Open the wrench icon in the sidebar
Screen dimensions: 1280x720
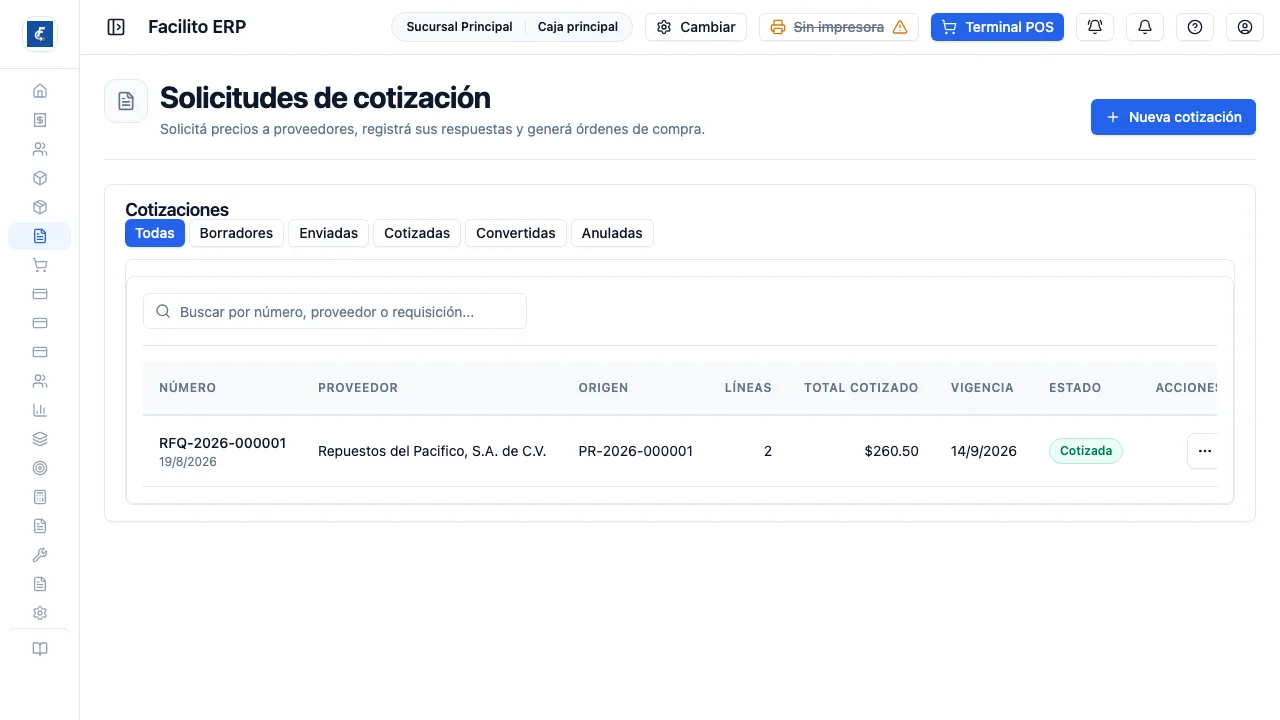point(40,555)
